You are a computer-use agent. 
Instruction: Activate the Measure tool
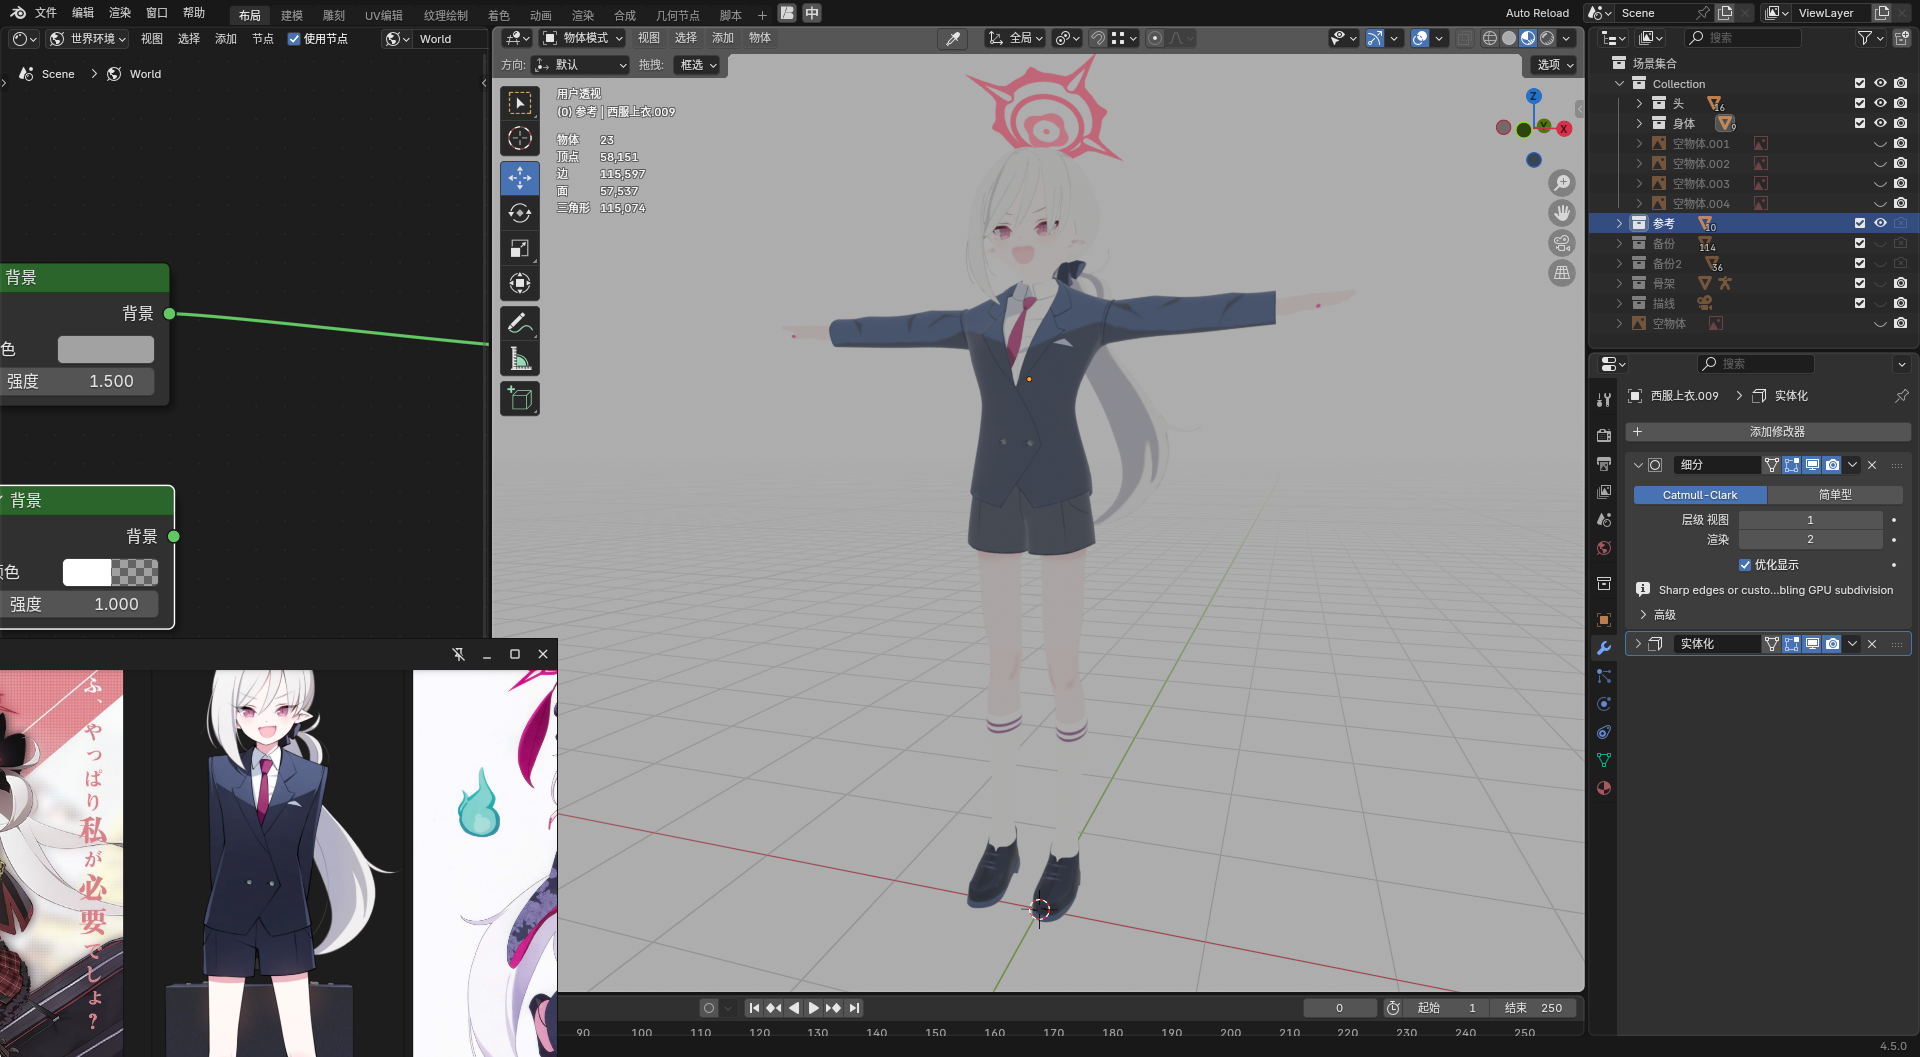point(520,359)
